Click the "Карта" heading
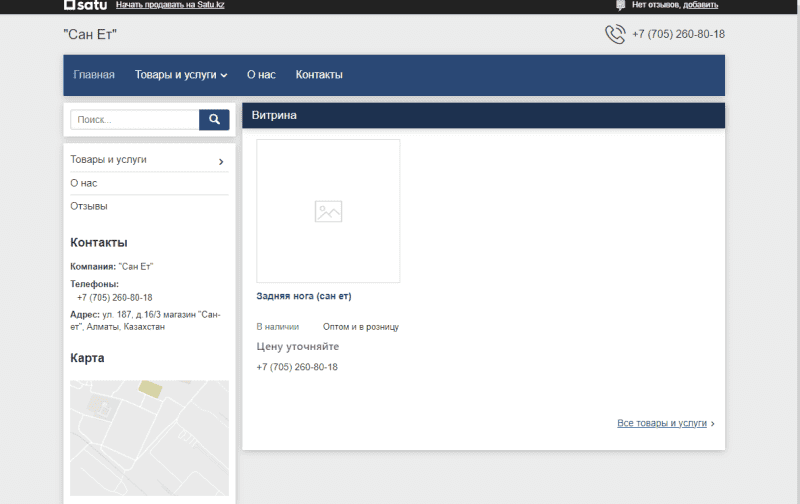 tap(87, 358)
